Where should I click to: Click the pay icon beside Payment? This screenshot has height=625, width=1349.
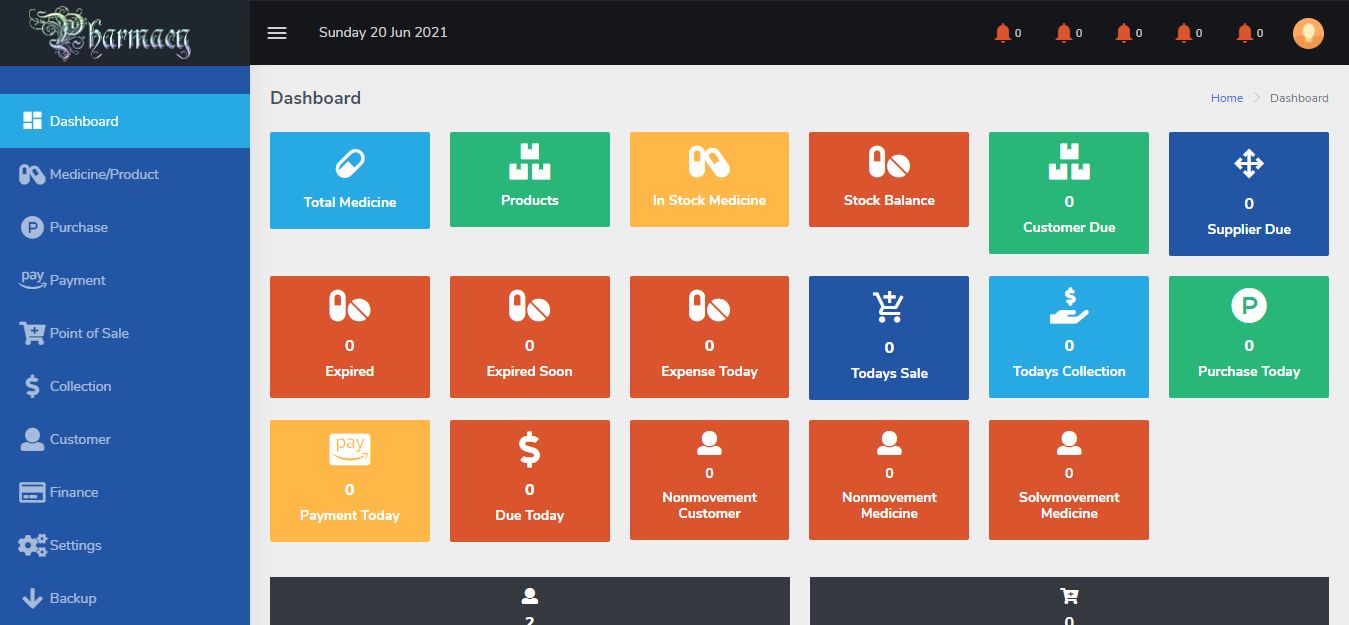pyautogui.click(x=32, y=279)
